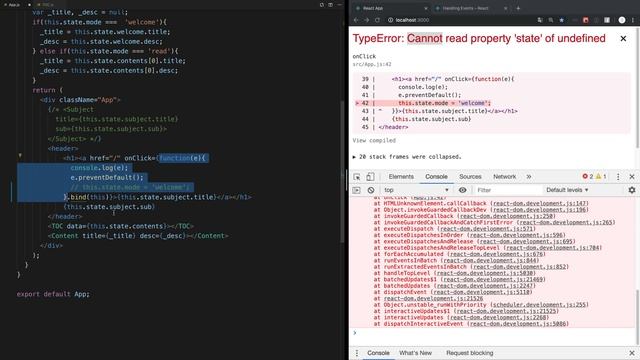Click the lightbulb code action icon
Screen dimensions: 640x360
[20, 156]
